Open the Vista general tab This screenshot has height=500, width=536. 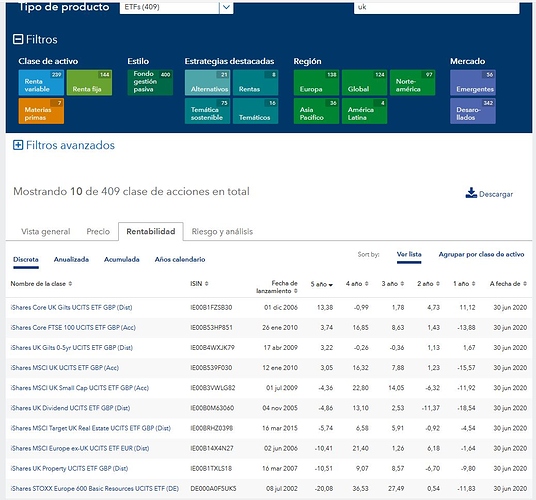pos(45,232)
